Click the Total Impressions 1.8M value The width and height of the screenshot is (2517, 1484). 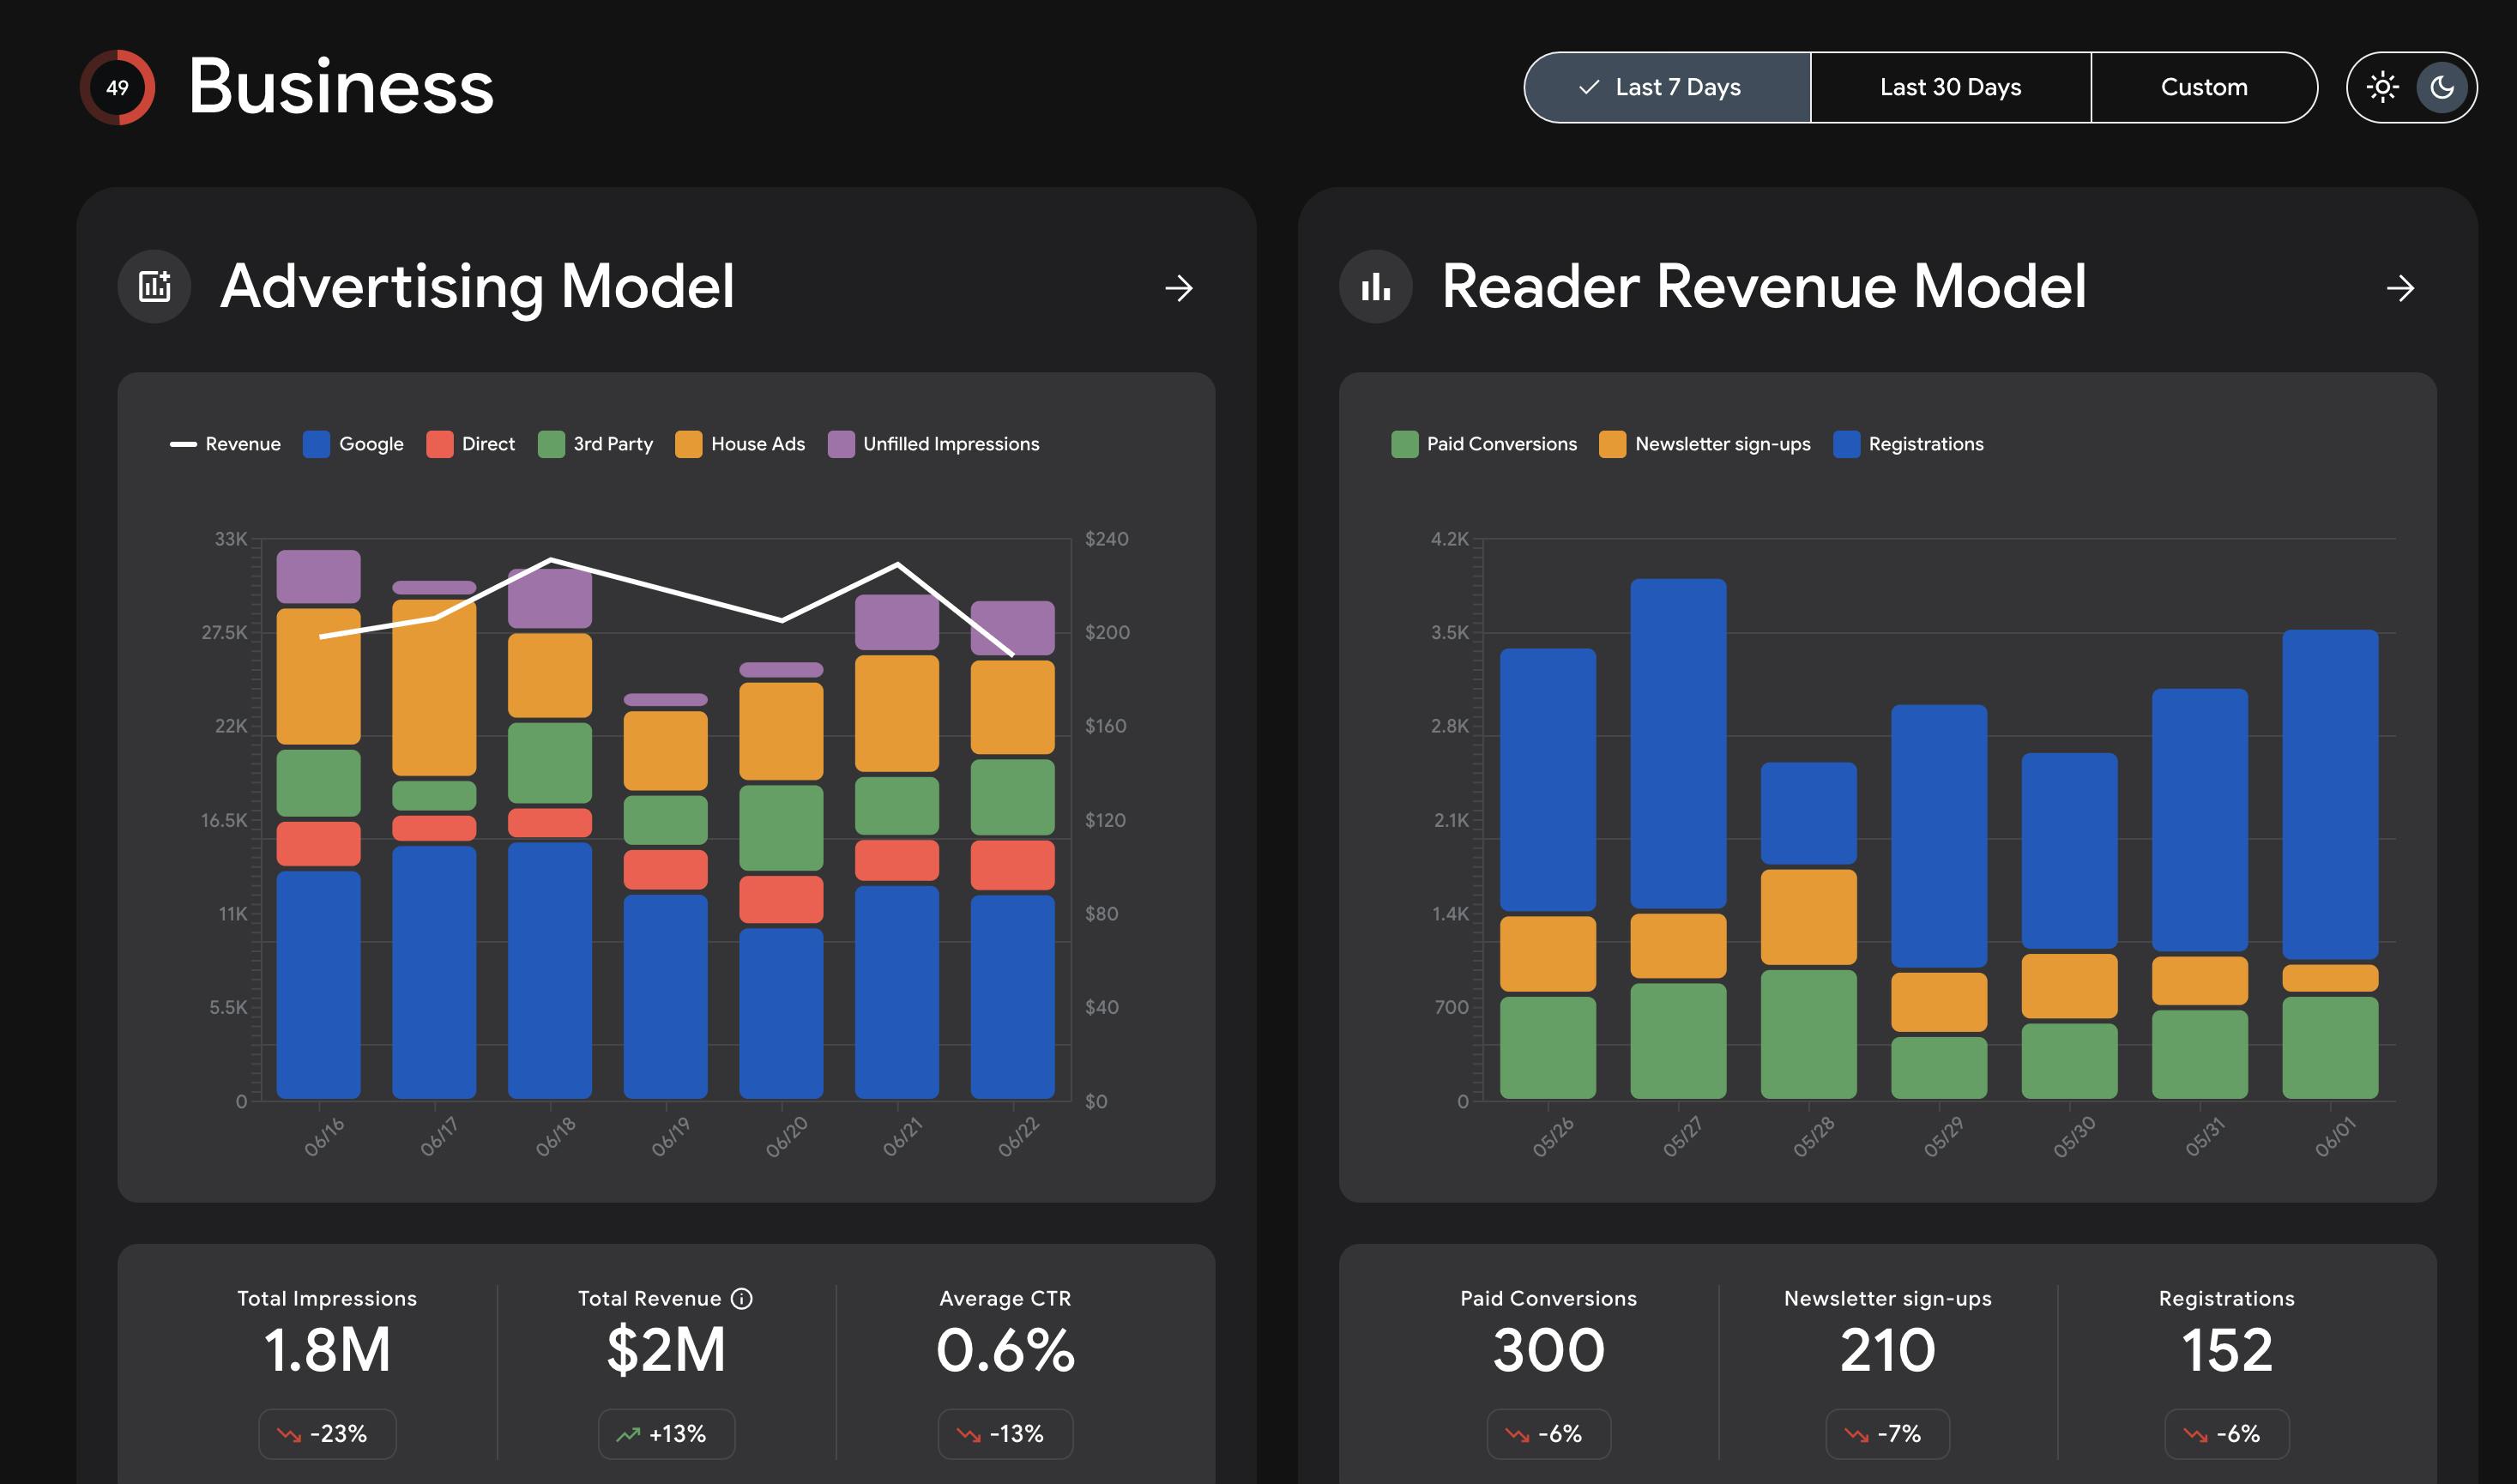(327, 1350)
